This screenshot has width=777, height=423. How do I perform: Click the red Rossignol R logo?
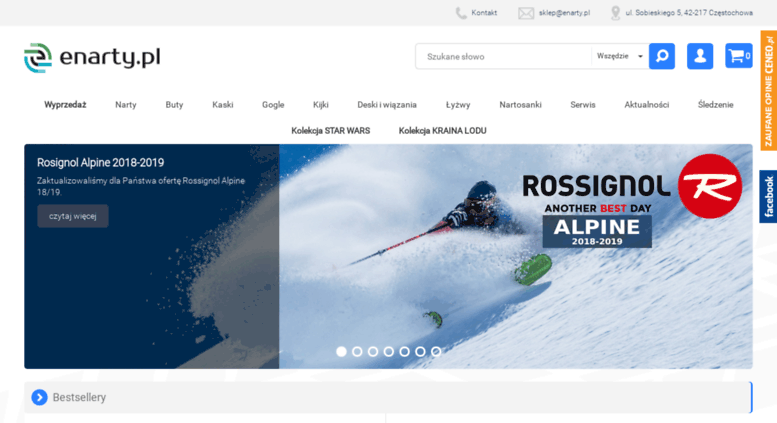[710, 186]
